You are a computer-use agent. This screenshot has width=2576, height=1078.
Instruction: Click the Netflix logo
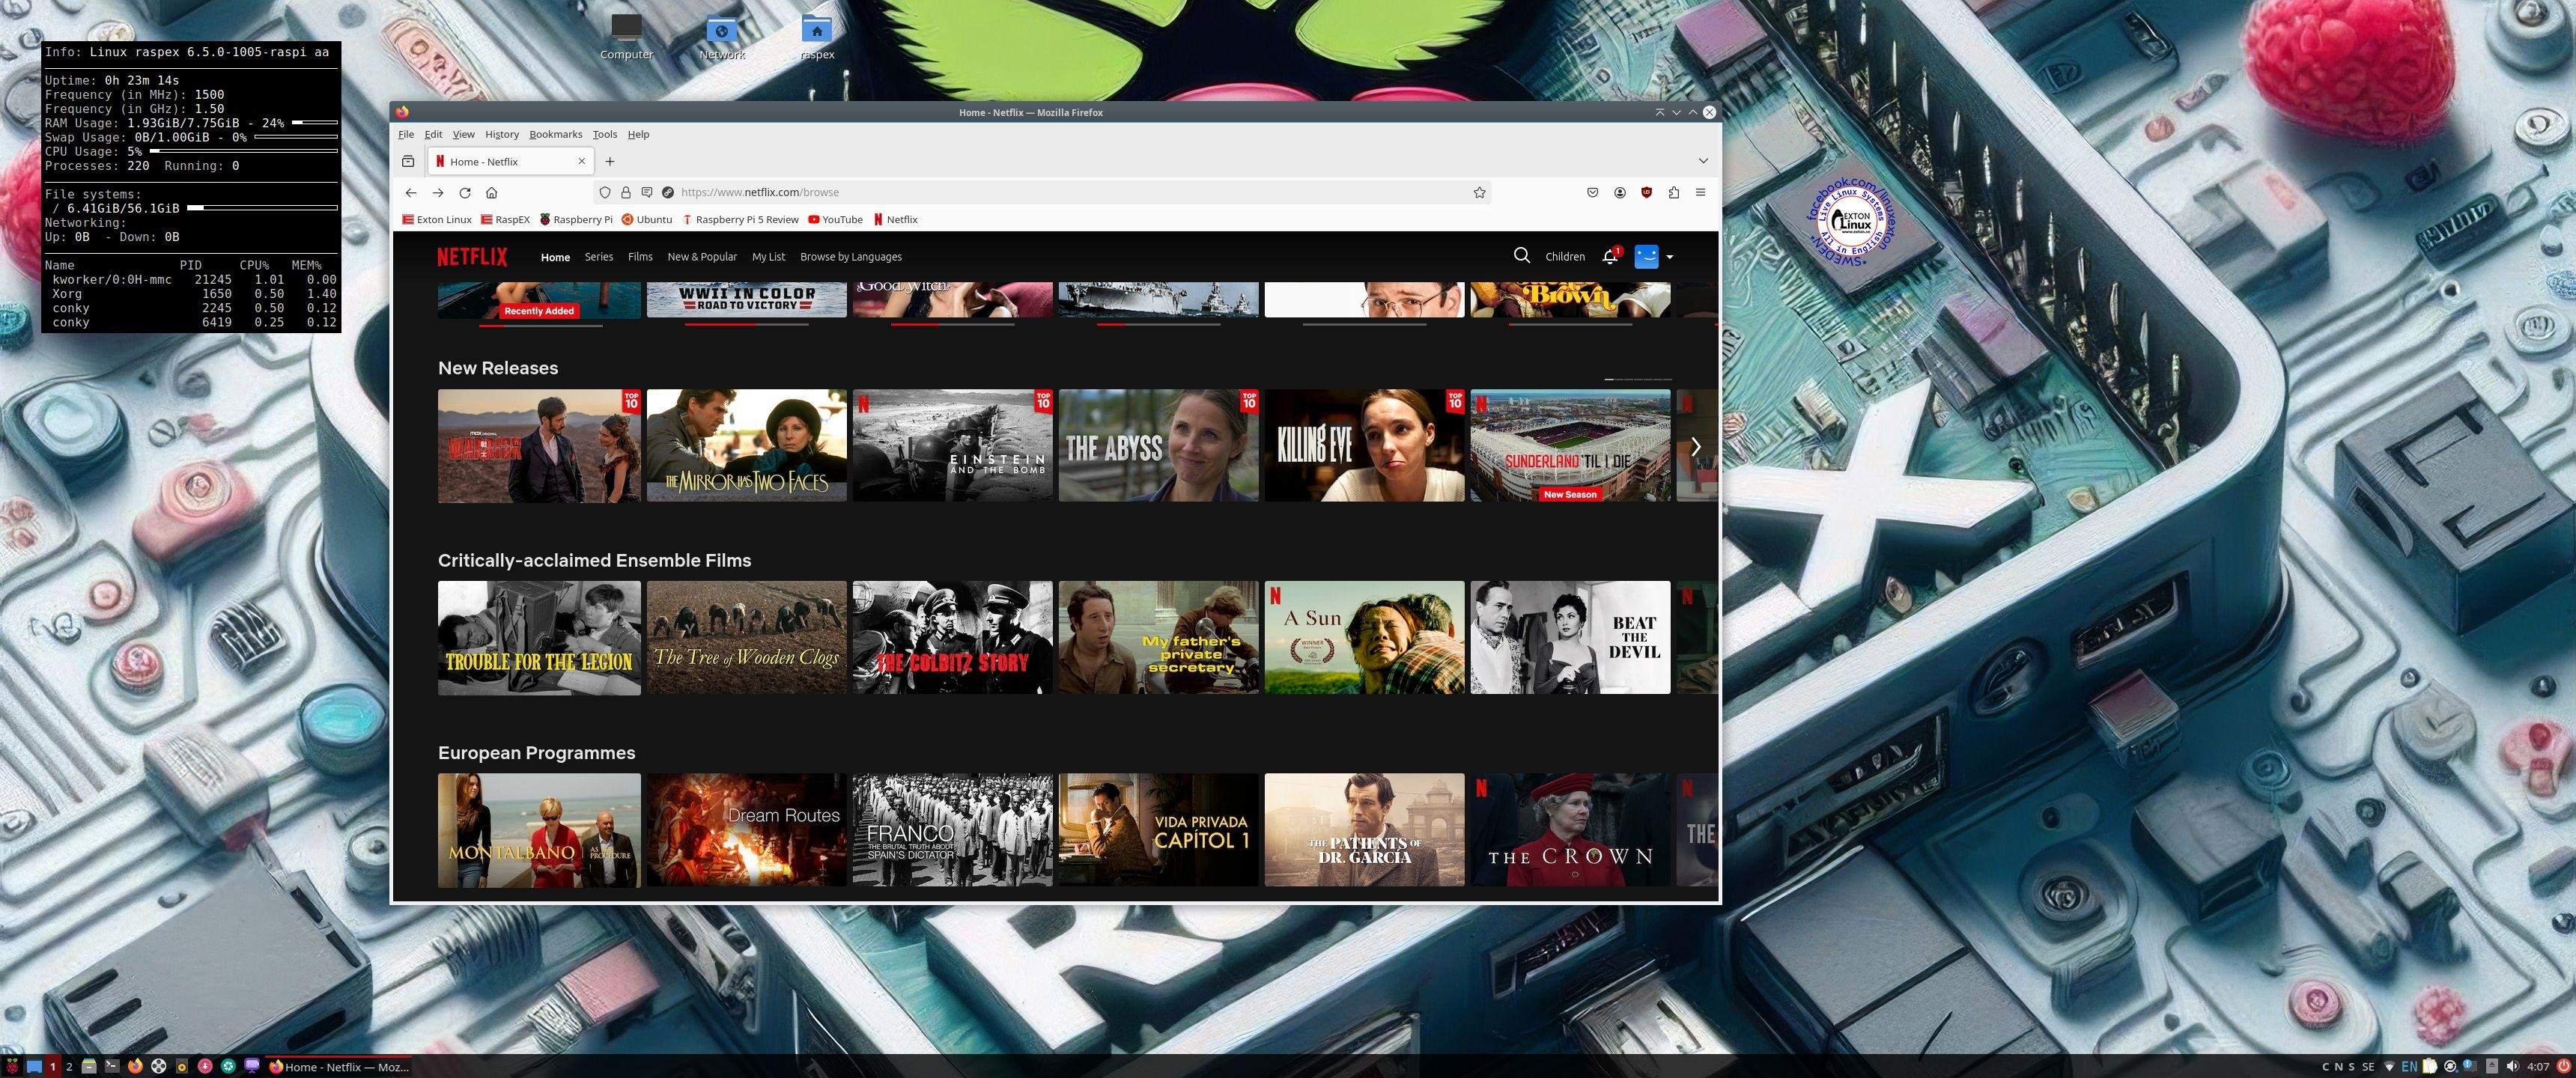click(x=472, y=256)
